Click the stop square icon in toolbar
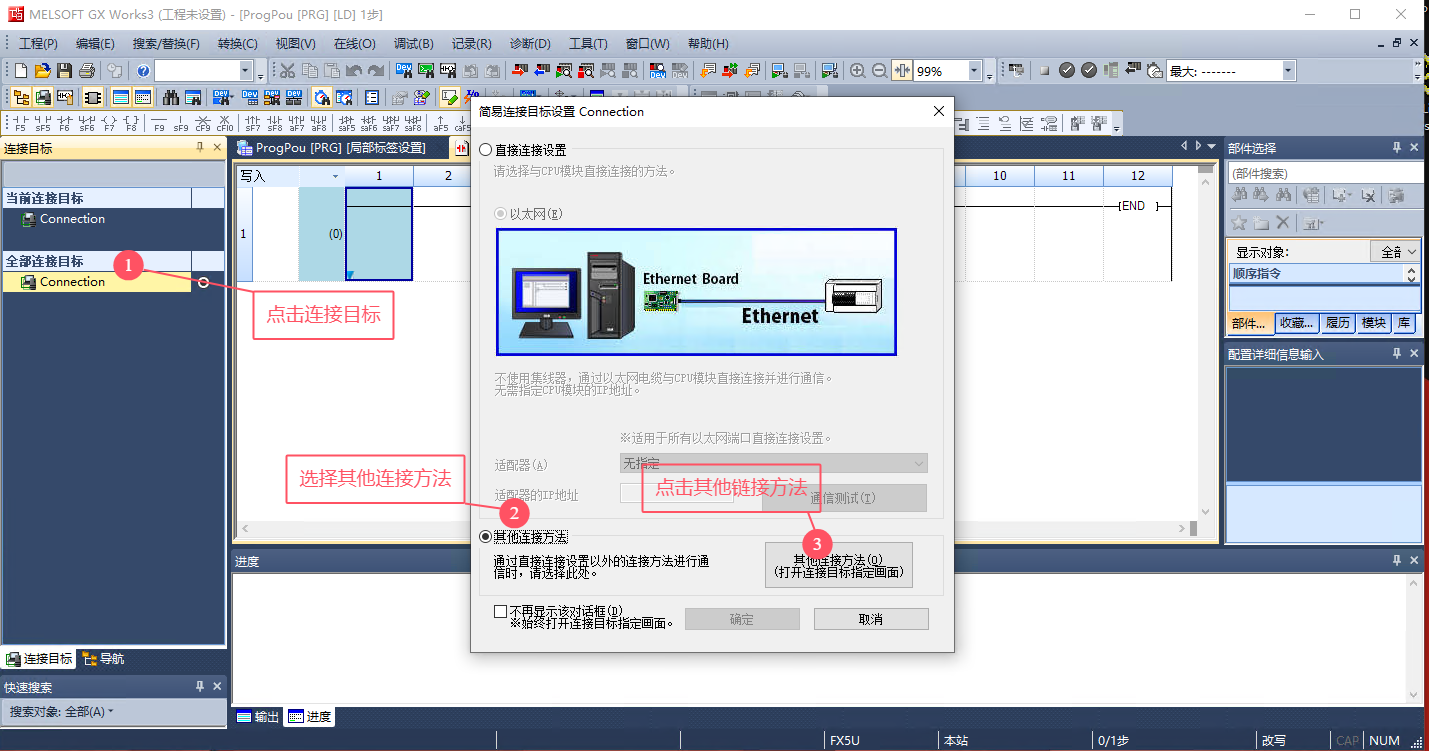The height and width of the screenshot is (751, 1429). pyautogui.click(x=1044, y=71)
